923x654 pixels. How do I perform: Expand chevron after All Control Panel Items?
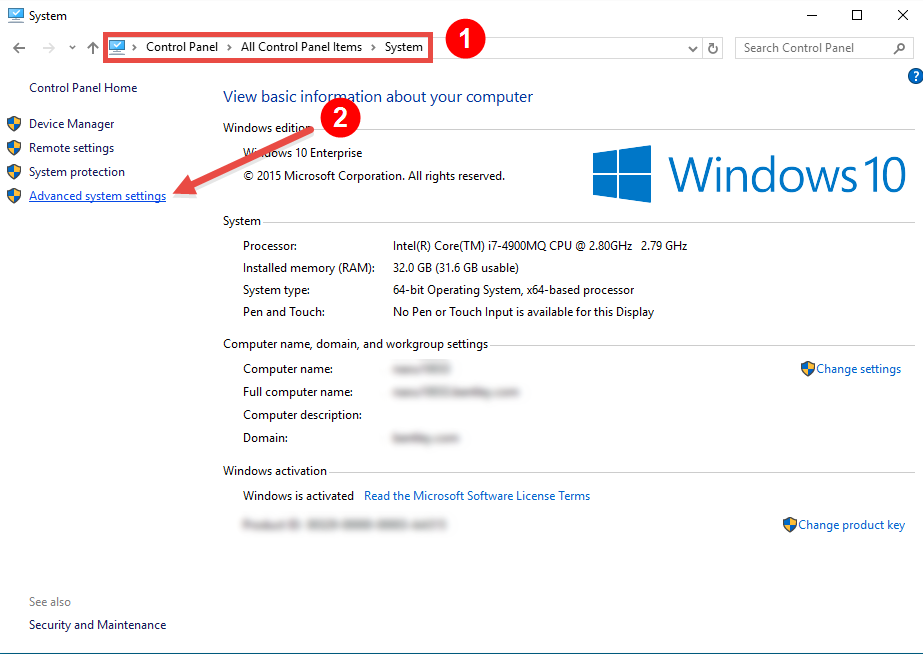[373, 48]
